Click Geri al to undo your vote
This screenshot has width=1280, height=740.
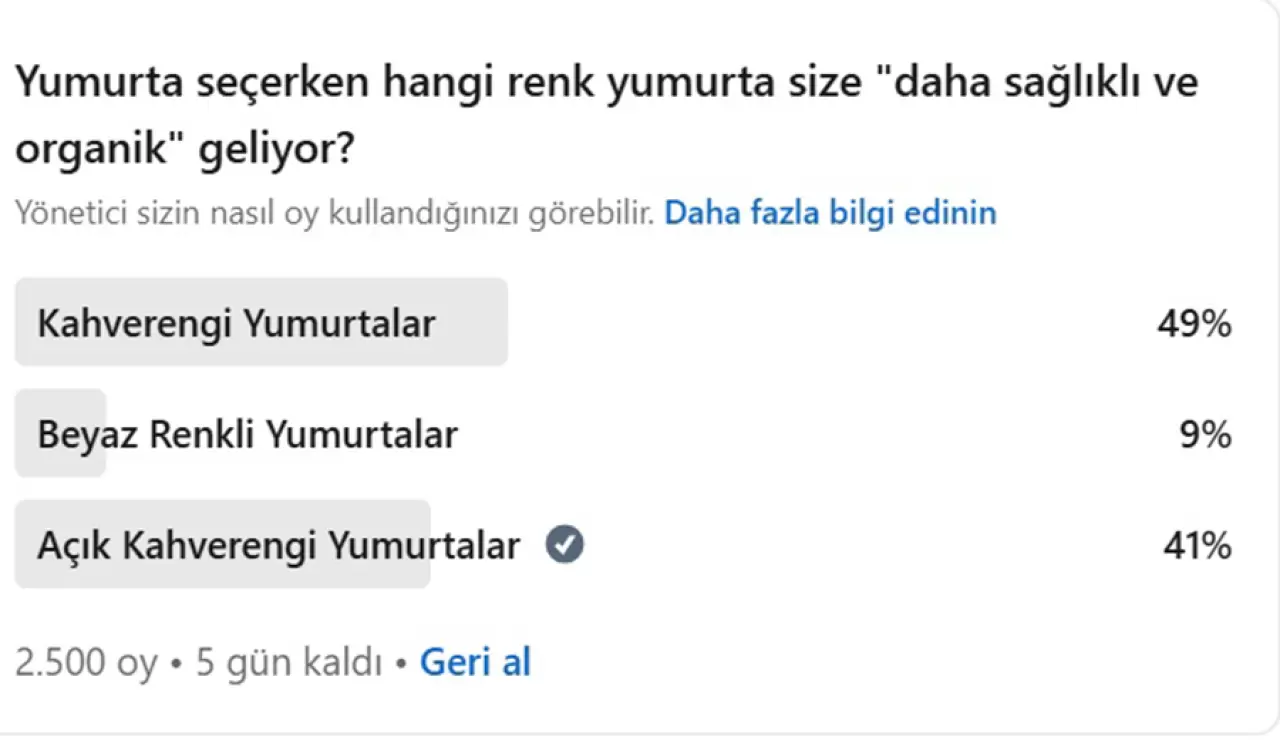pyautogui.click(x=475, y=662)
